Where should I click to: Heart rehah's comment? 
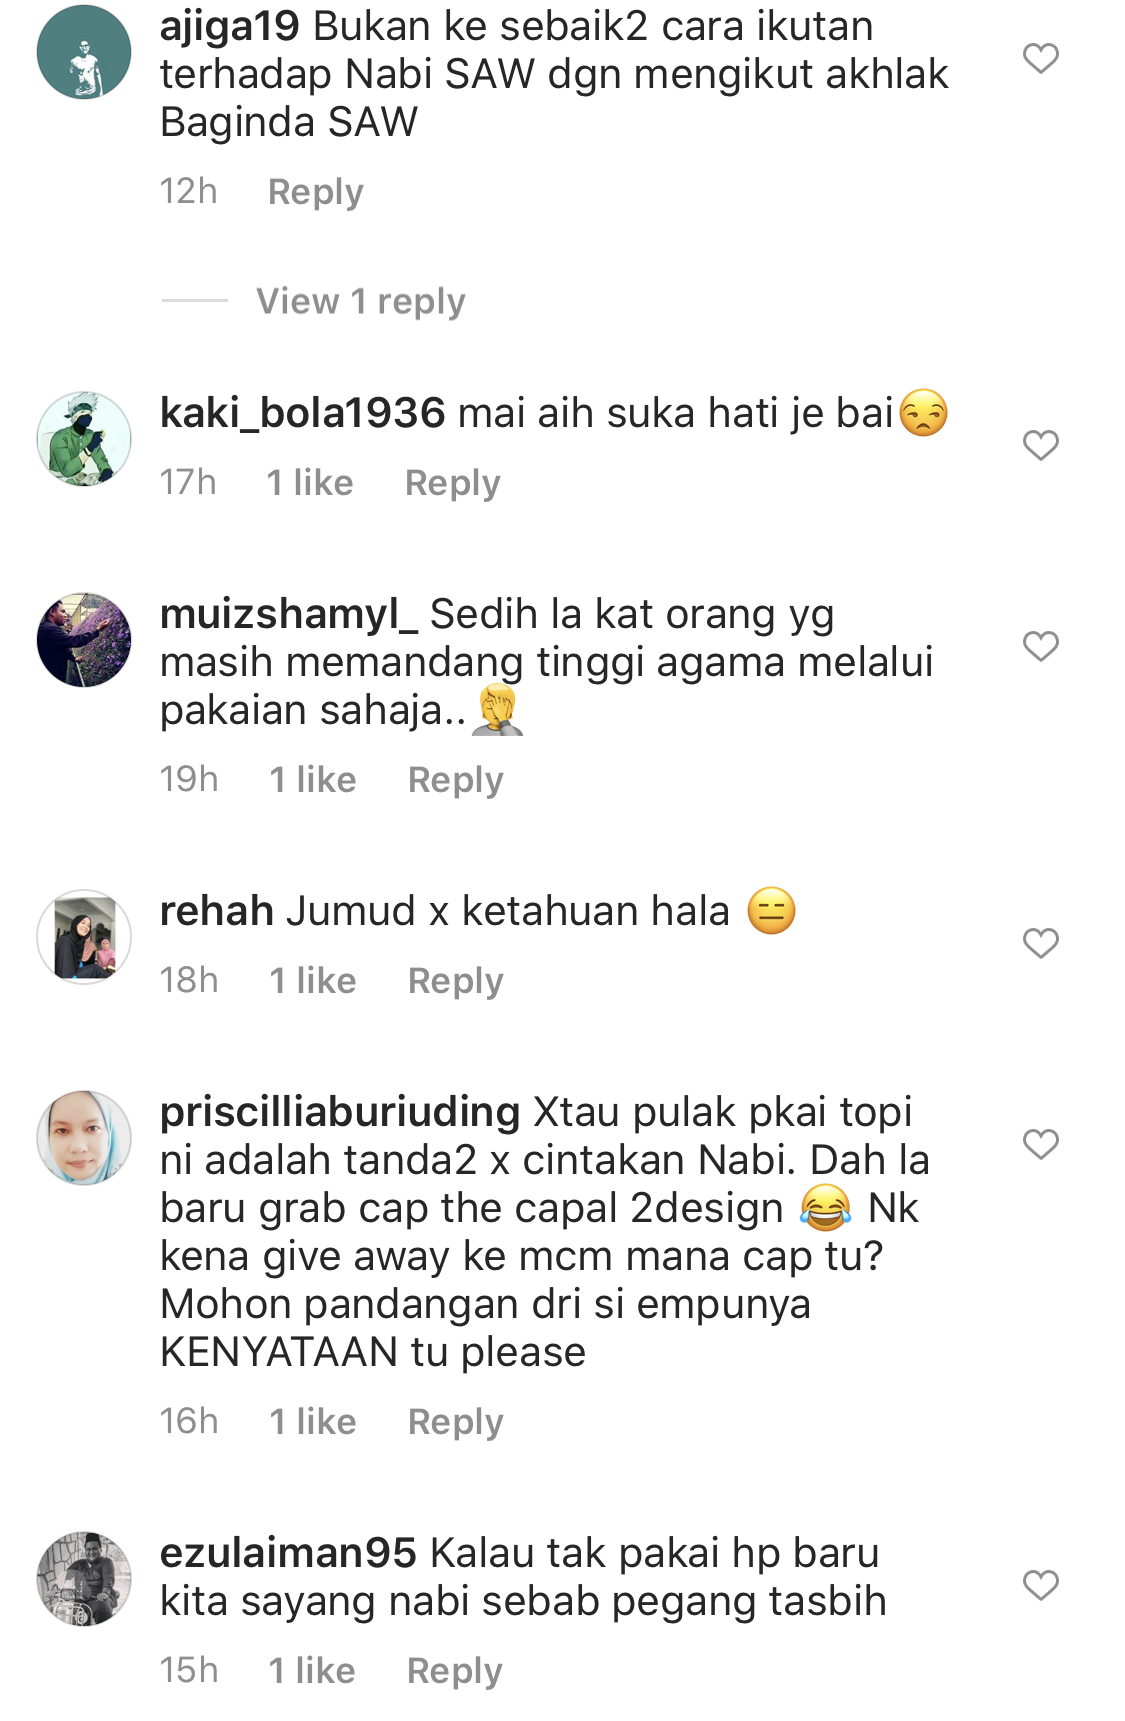pos(1040,943)
